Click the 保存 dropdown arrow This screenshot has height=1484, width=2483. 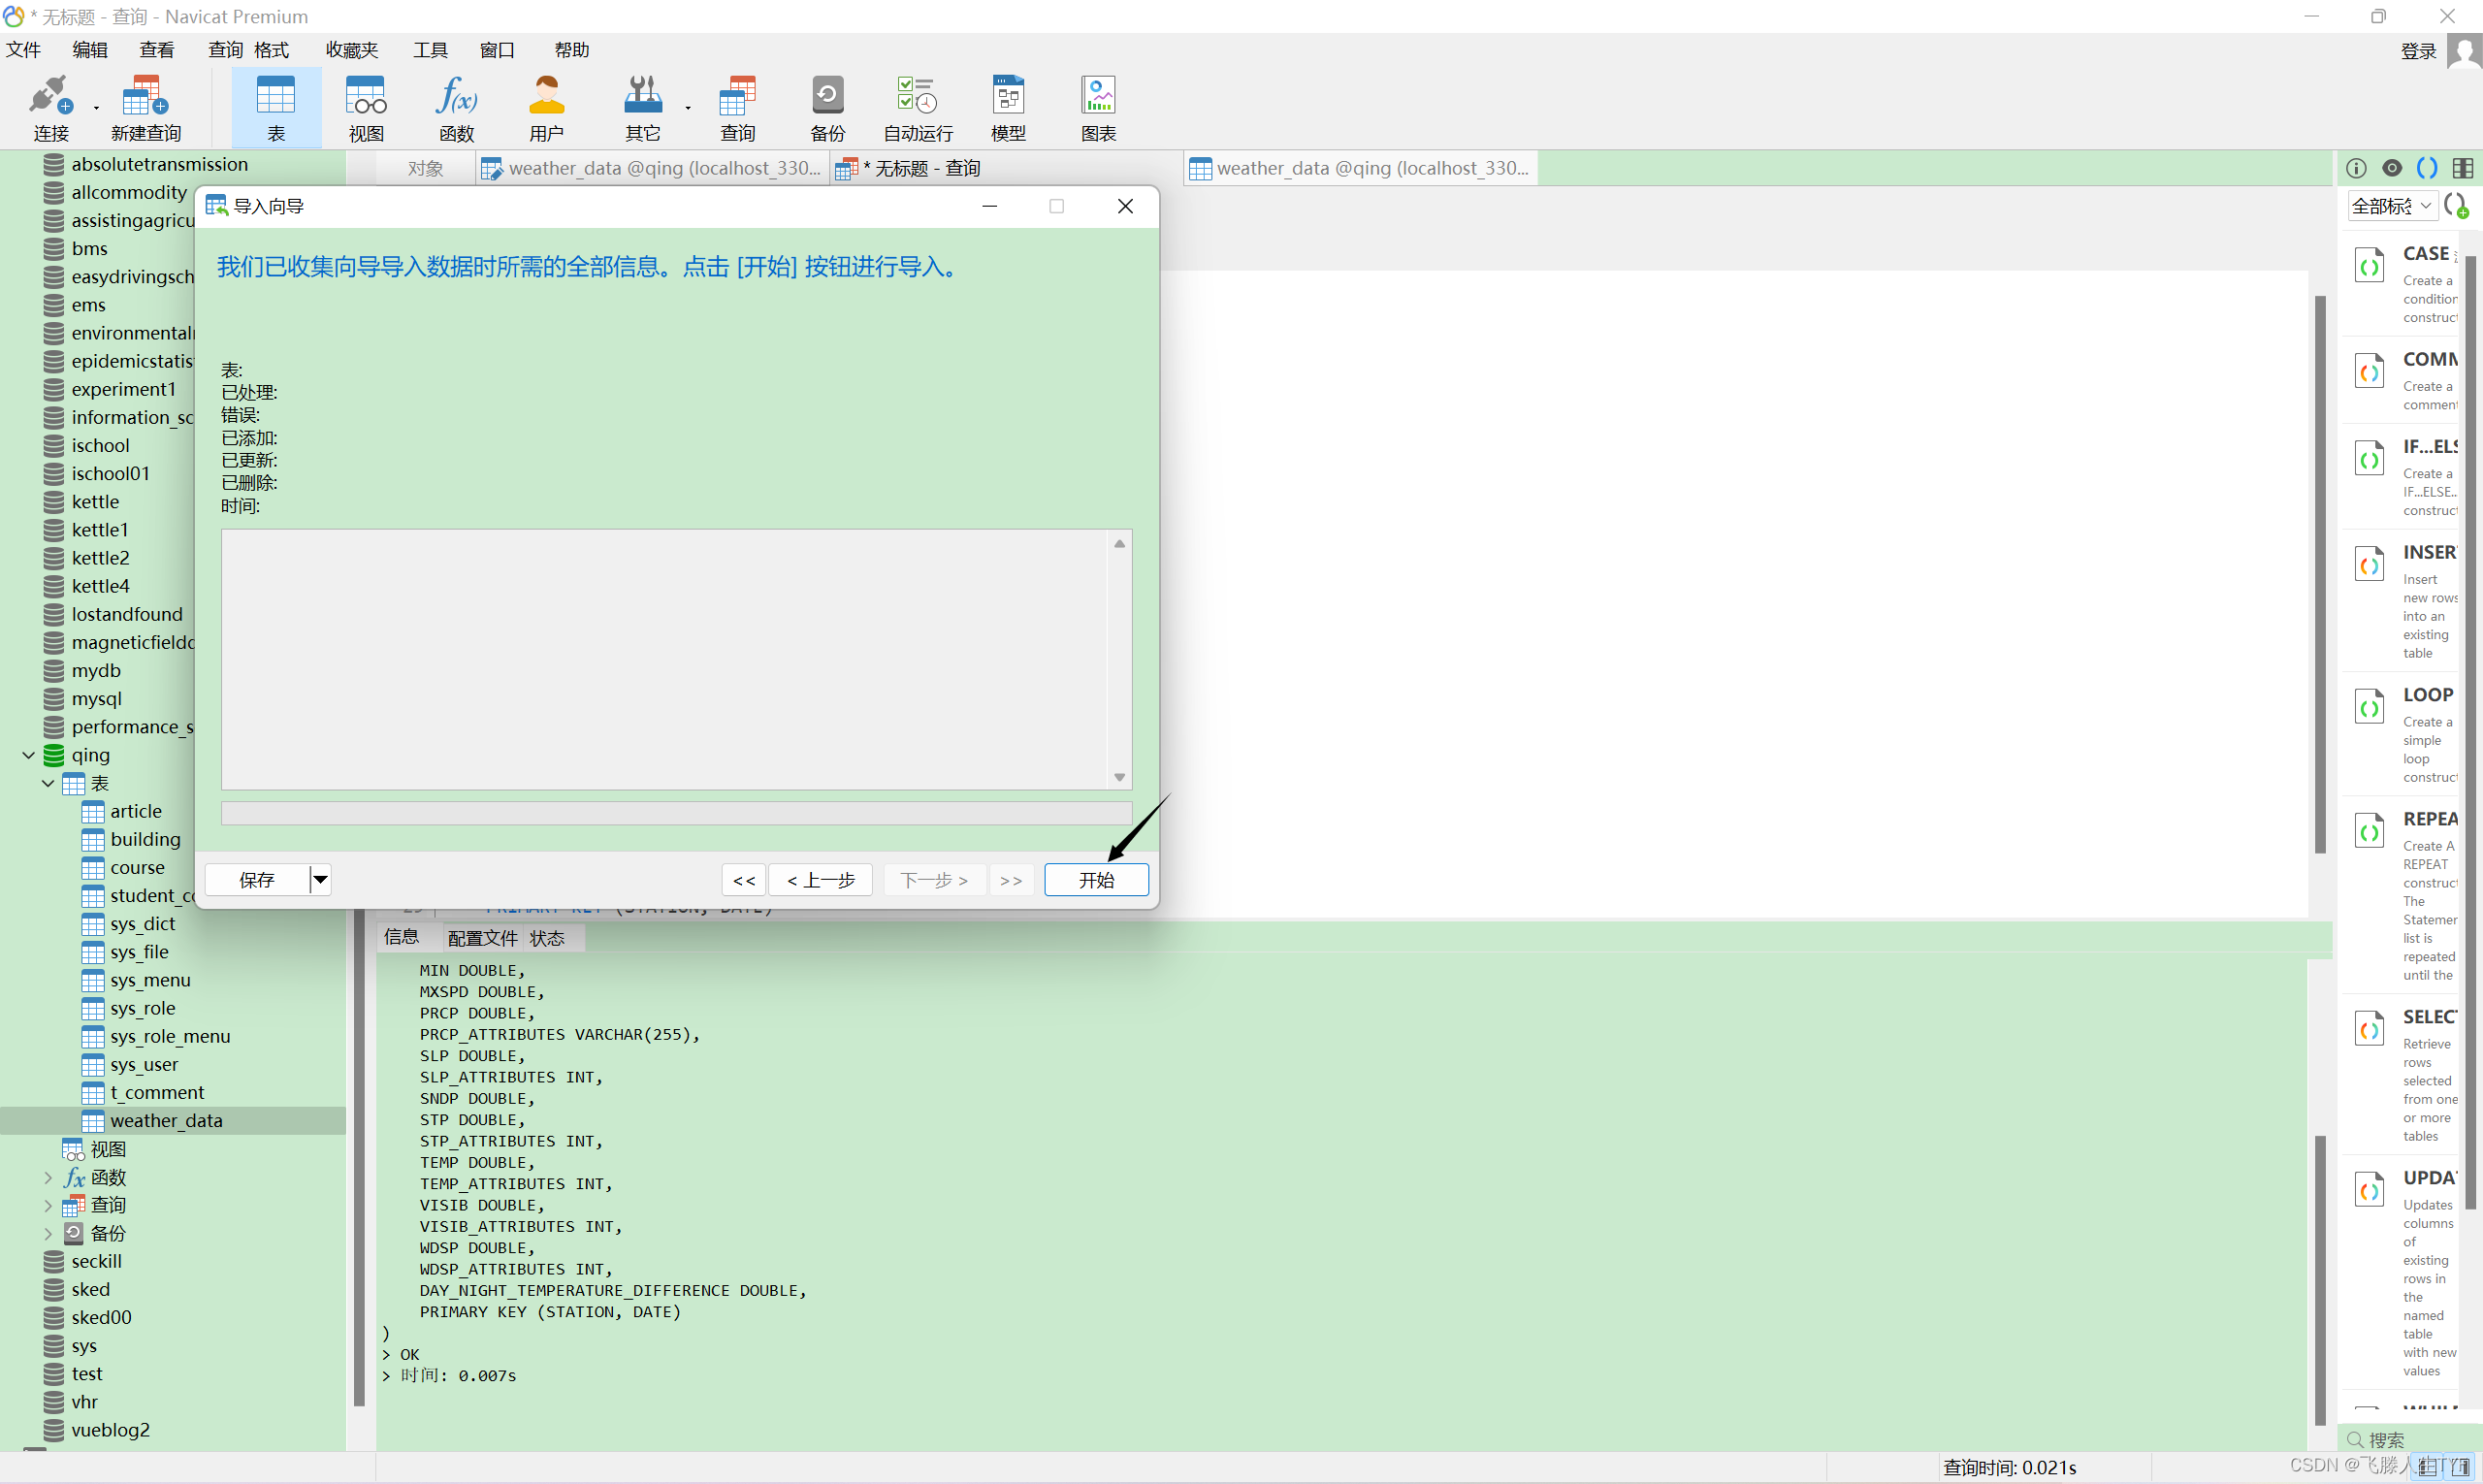pos(323,880)
